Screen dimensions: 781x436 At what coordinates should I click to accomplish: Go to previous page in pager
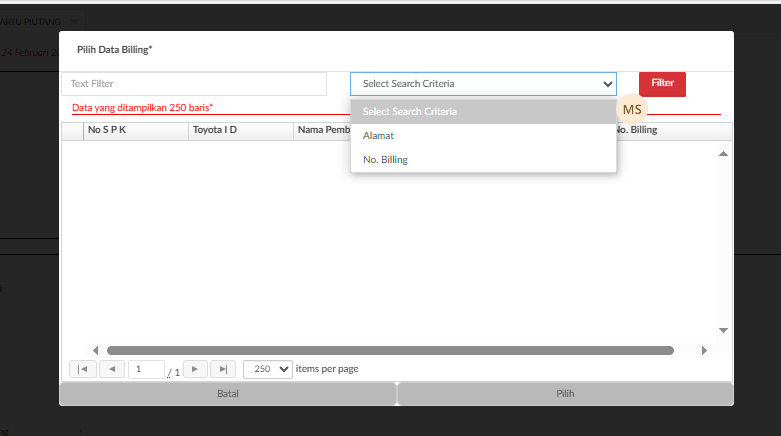(x=112, y=369)
